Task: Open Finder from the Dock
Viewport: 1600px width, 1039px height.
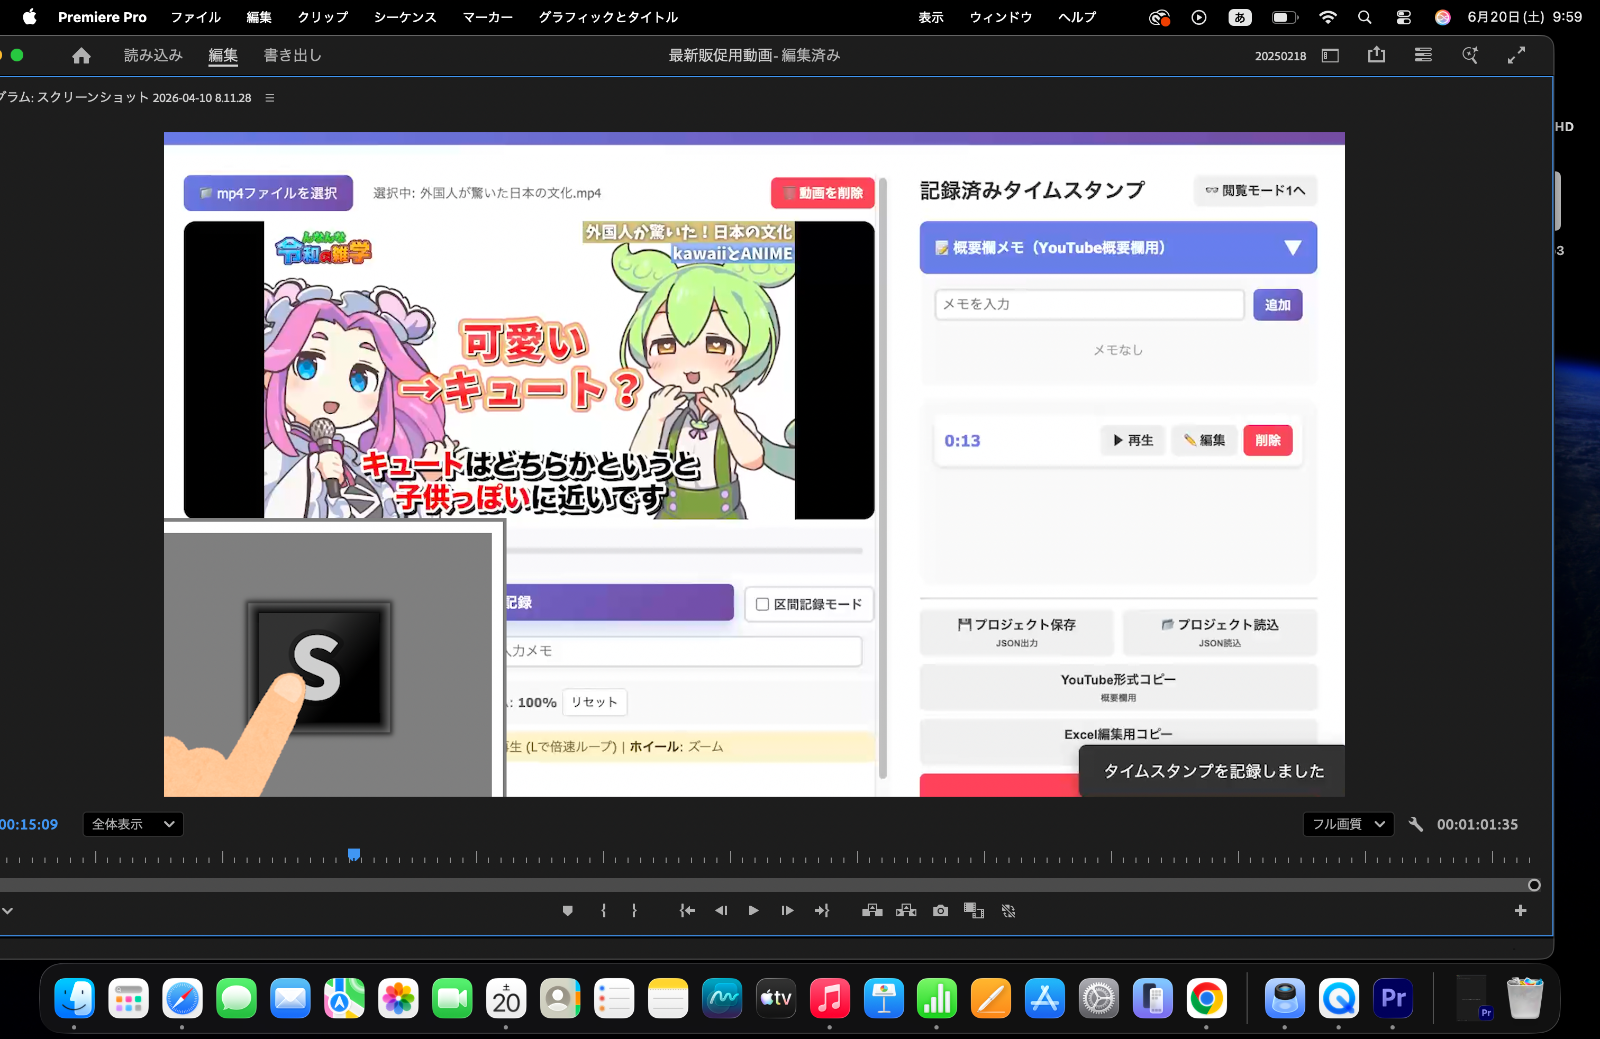Action: [75, 998]
